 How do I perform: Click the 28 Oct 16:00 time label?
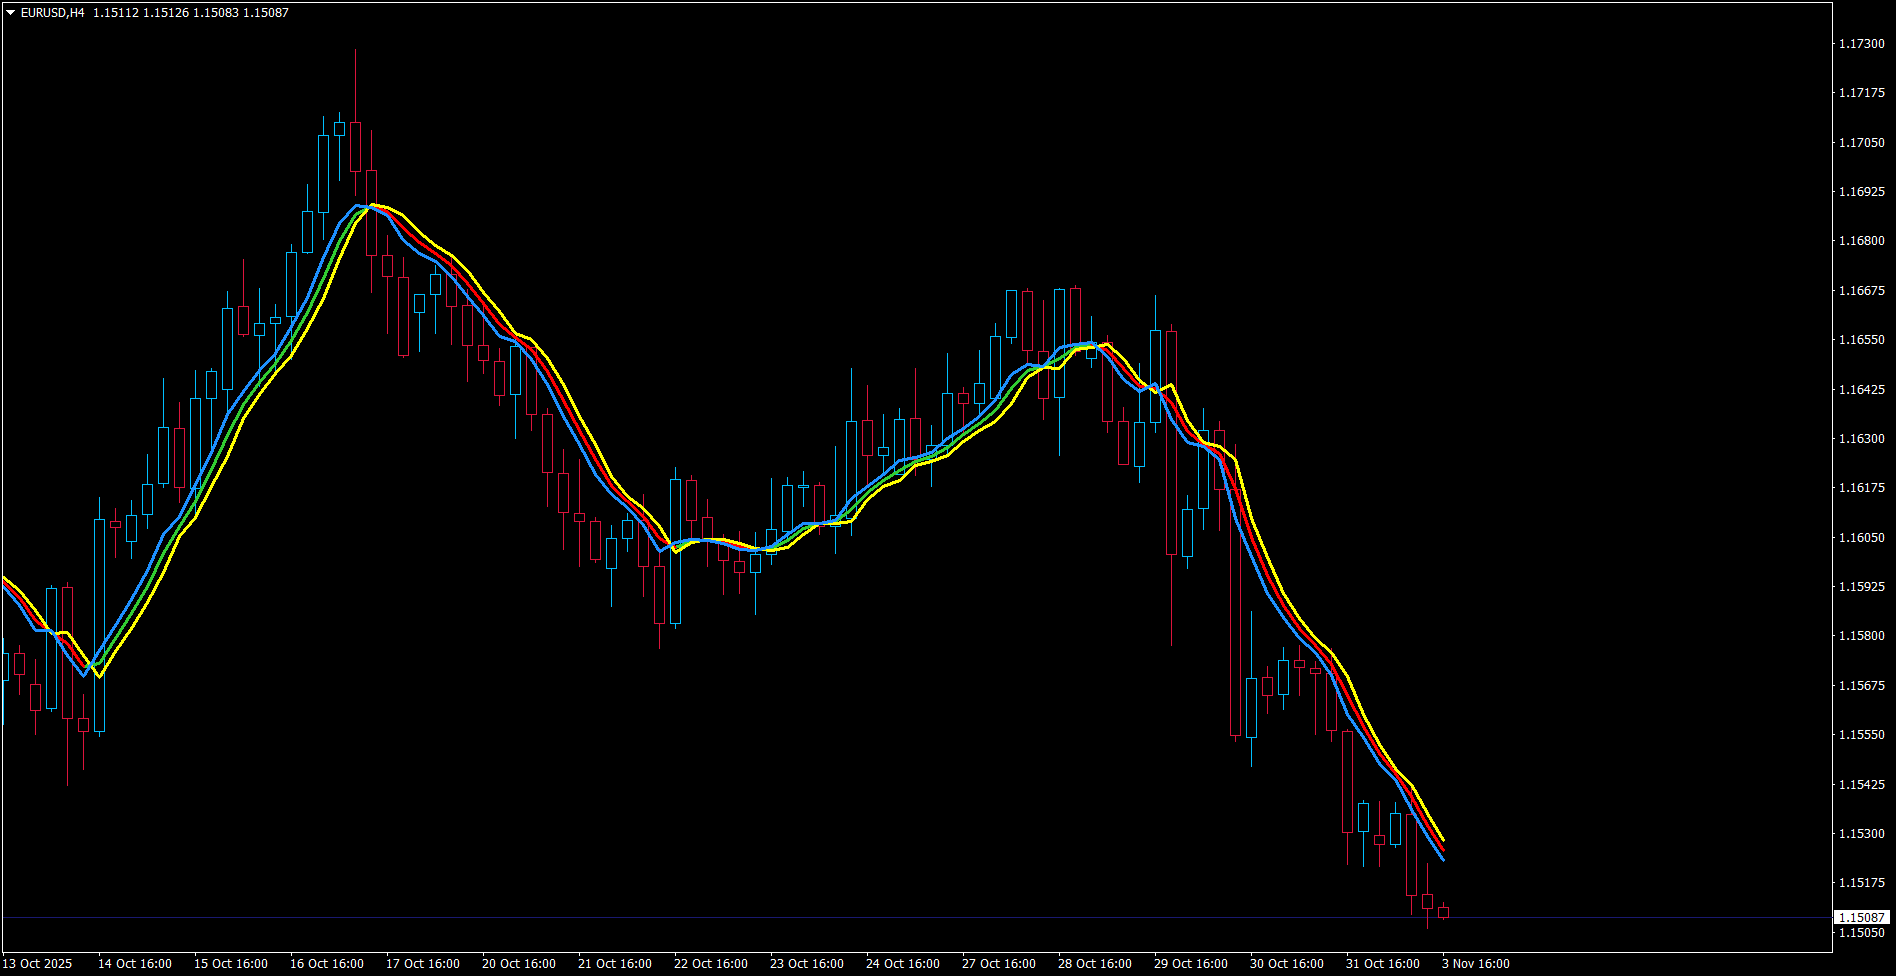tap(1095, 964)
